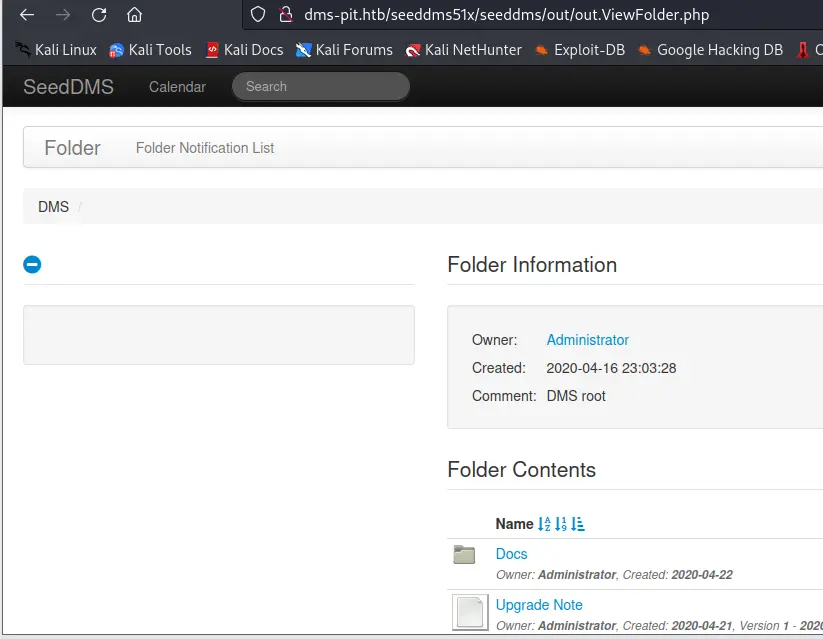This screenshot has height=639, width=823.
Task: Open the Kali Docs bookmark
Action: [x=245, y=50]
